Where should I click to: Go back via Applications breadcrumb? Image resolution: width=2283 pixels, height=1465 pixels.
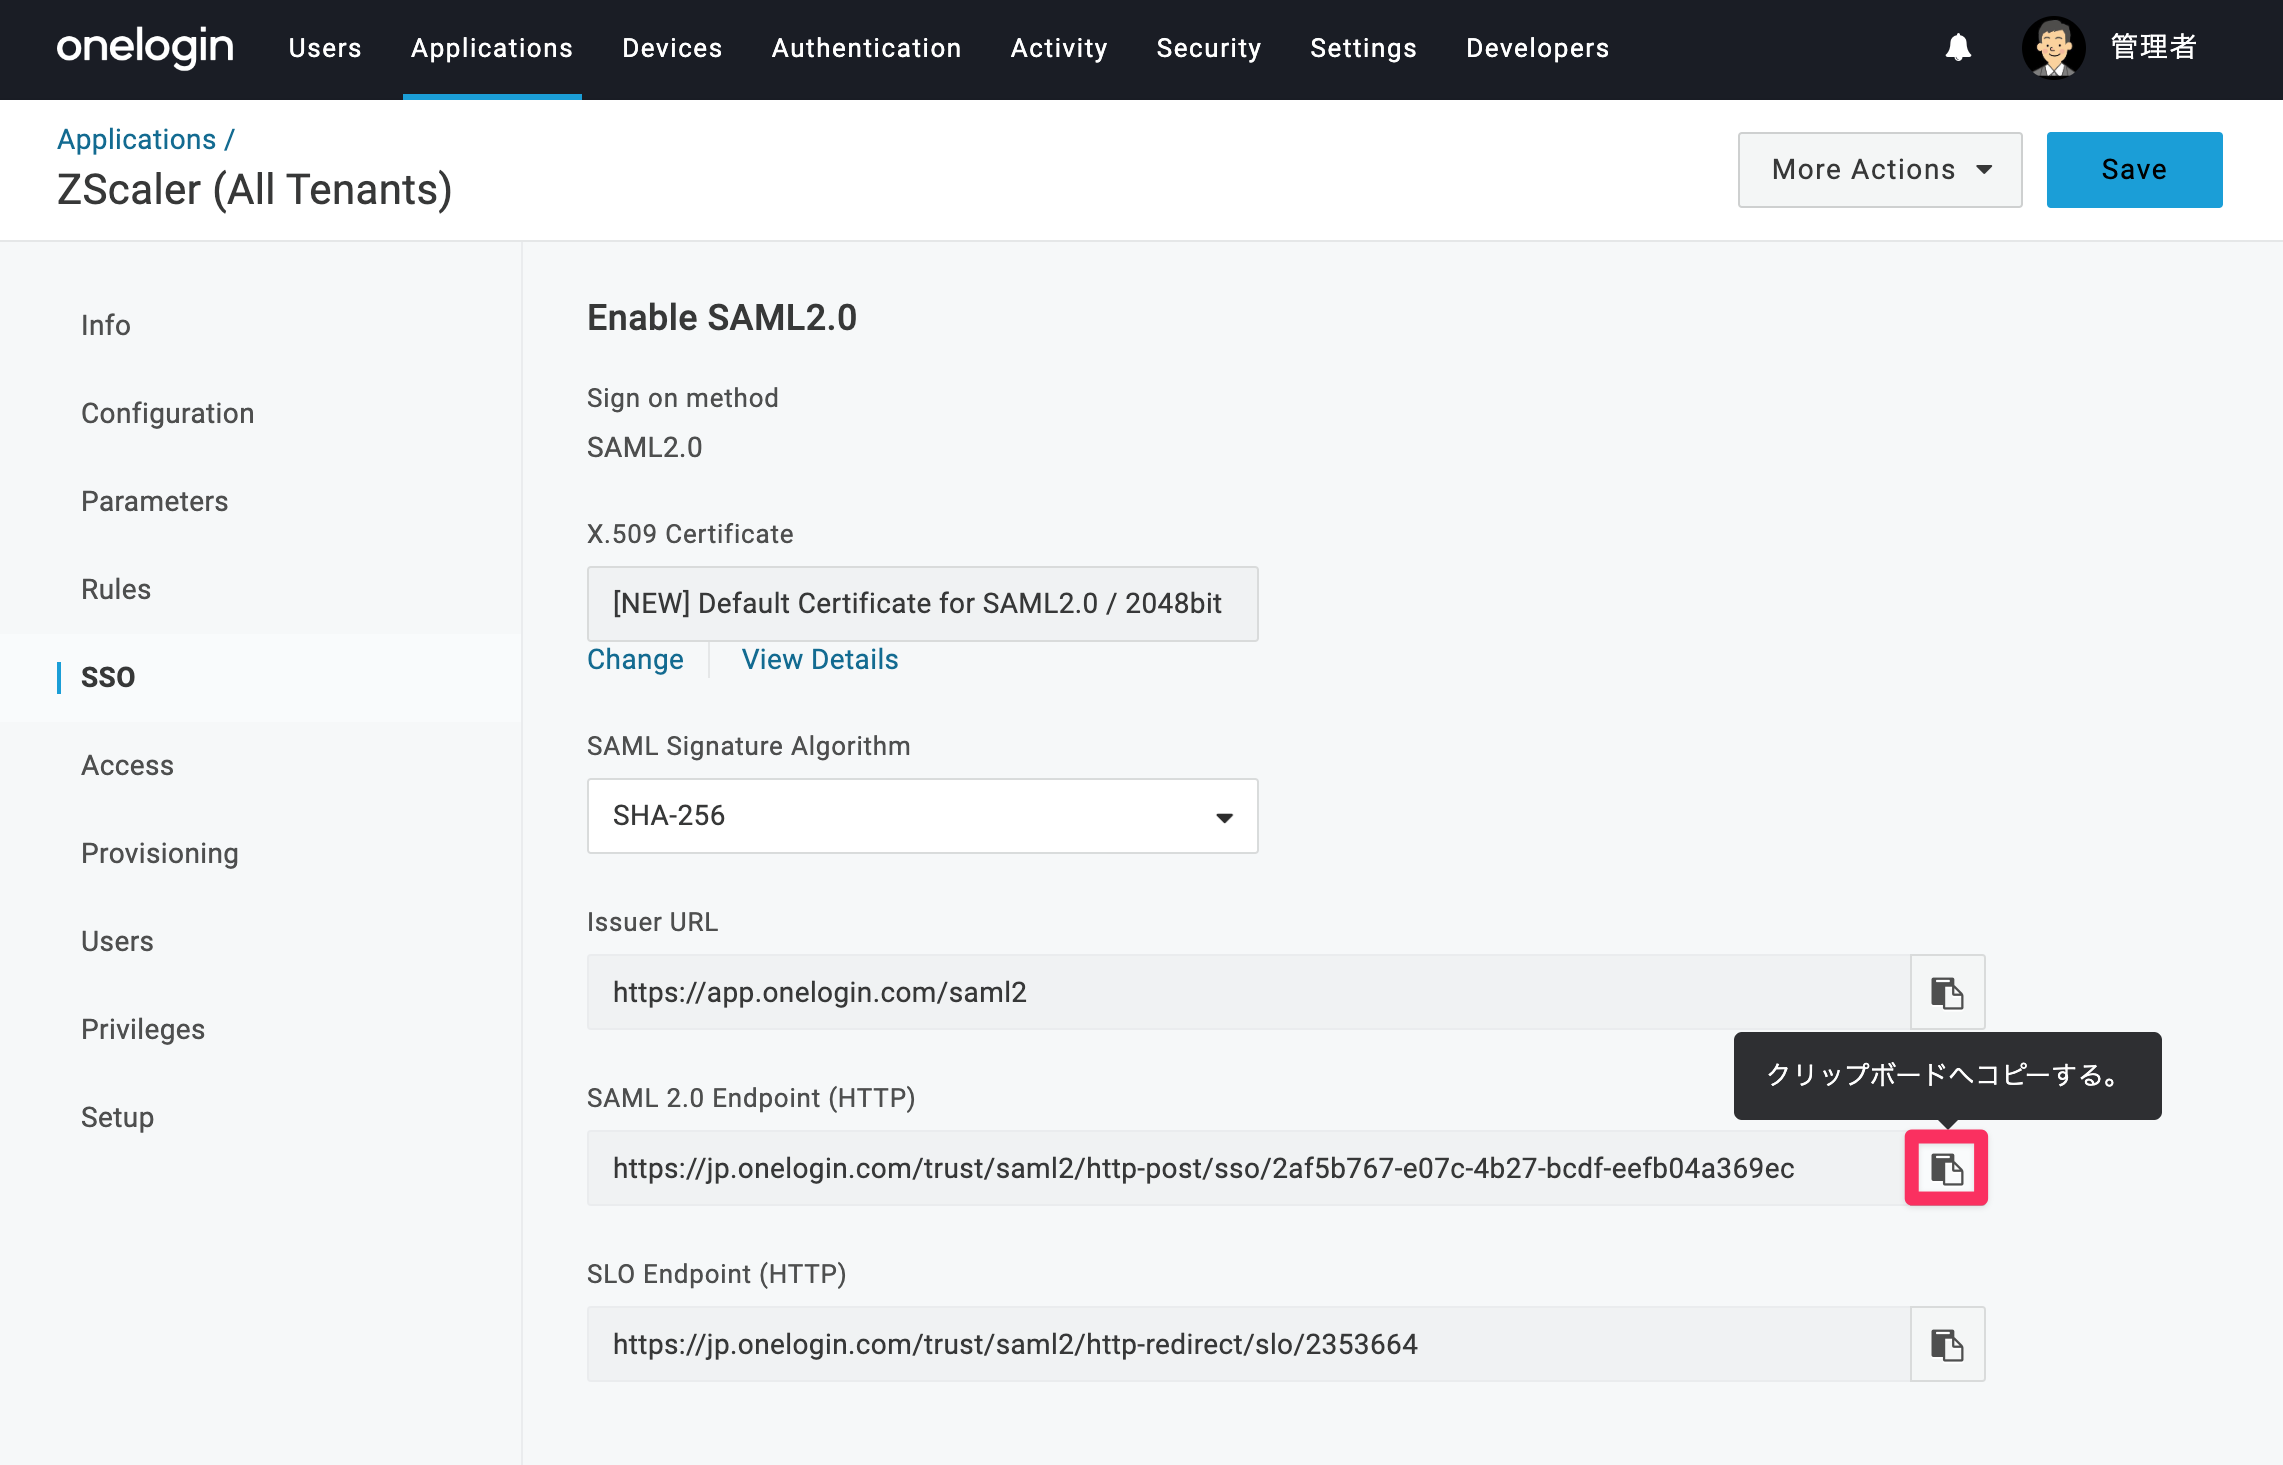pos(136,139)
